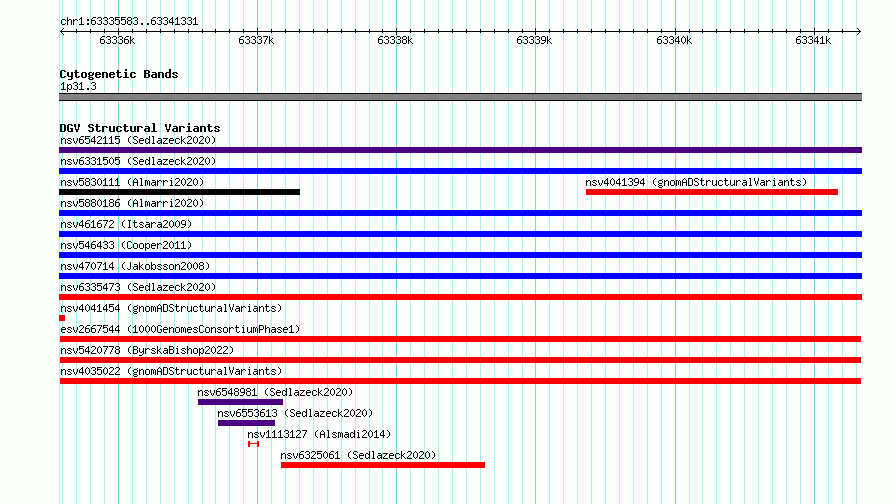This screenshot has height=504, width=890.
Task: Select the 1p31.3 band label
Action: (x=78, y=86)
